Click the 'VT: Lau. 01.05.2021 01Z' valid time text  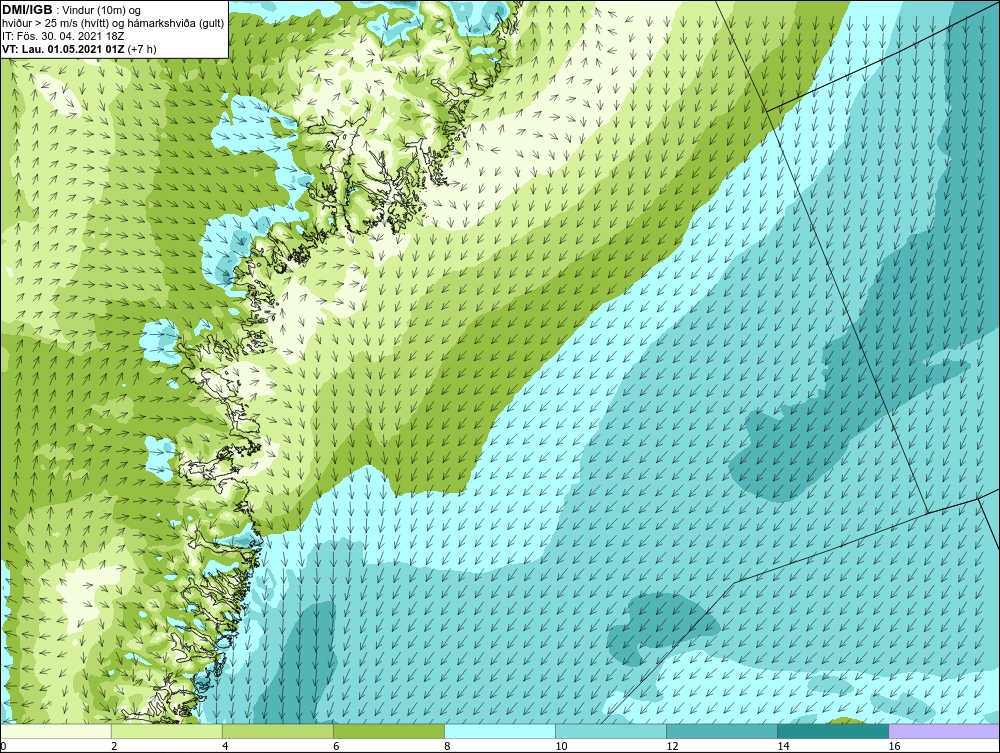tap(64, 49)
